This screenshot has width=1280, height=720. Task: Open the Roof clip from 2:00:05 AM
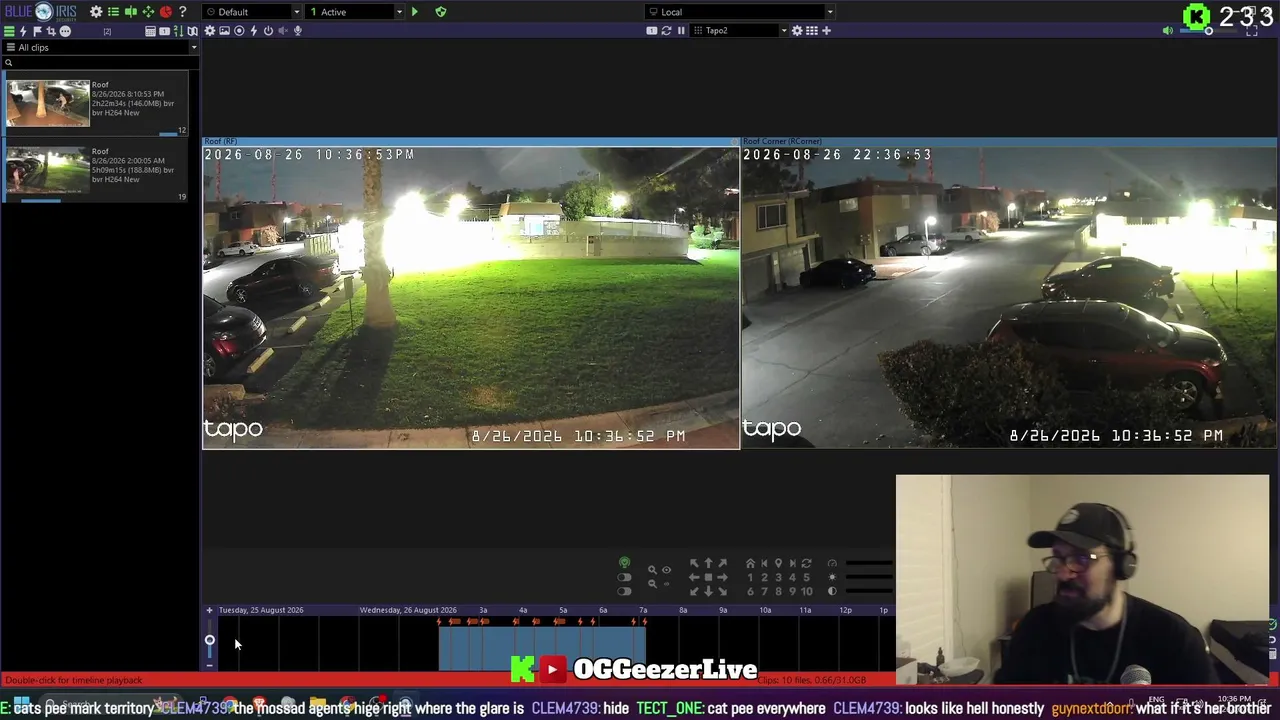pos(96,170)
